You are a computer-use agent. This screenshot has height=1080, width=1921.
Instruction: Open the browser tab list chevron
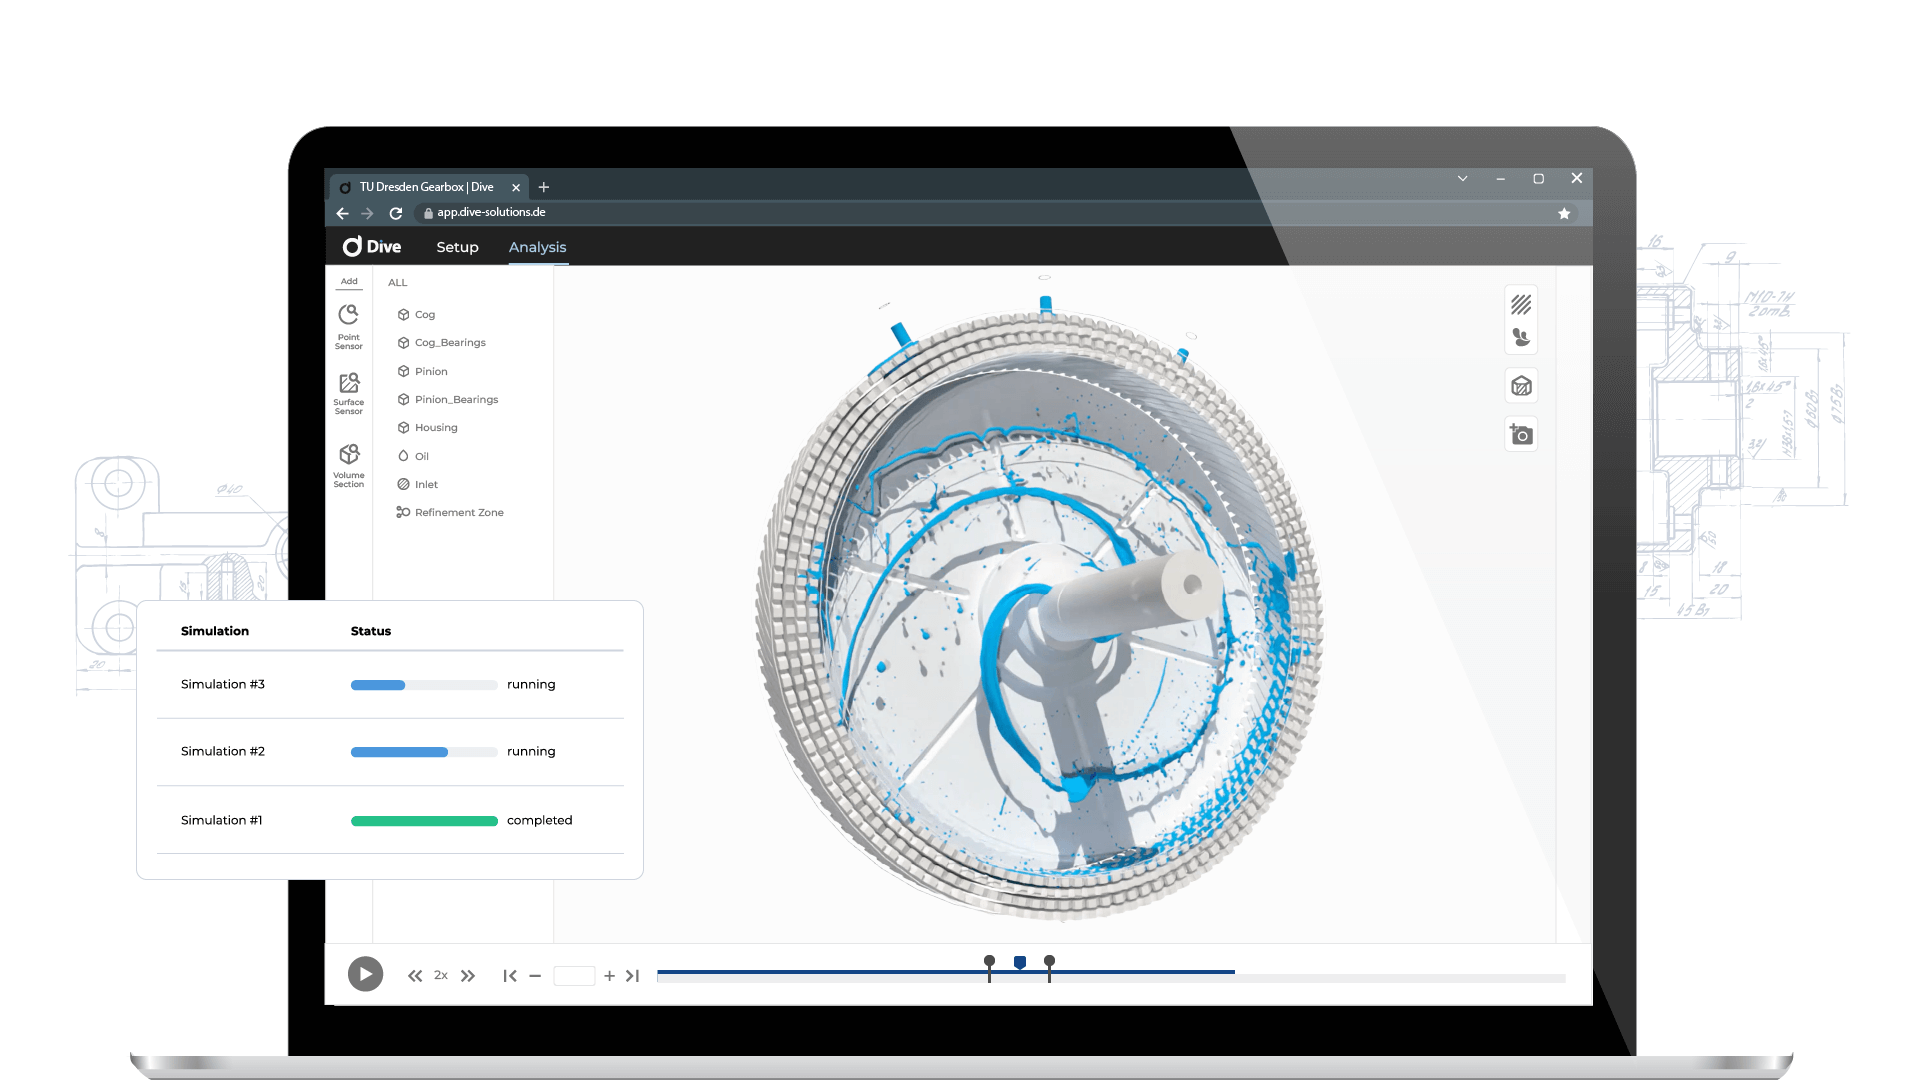pos(1462,179)
